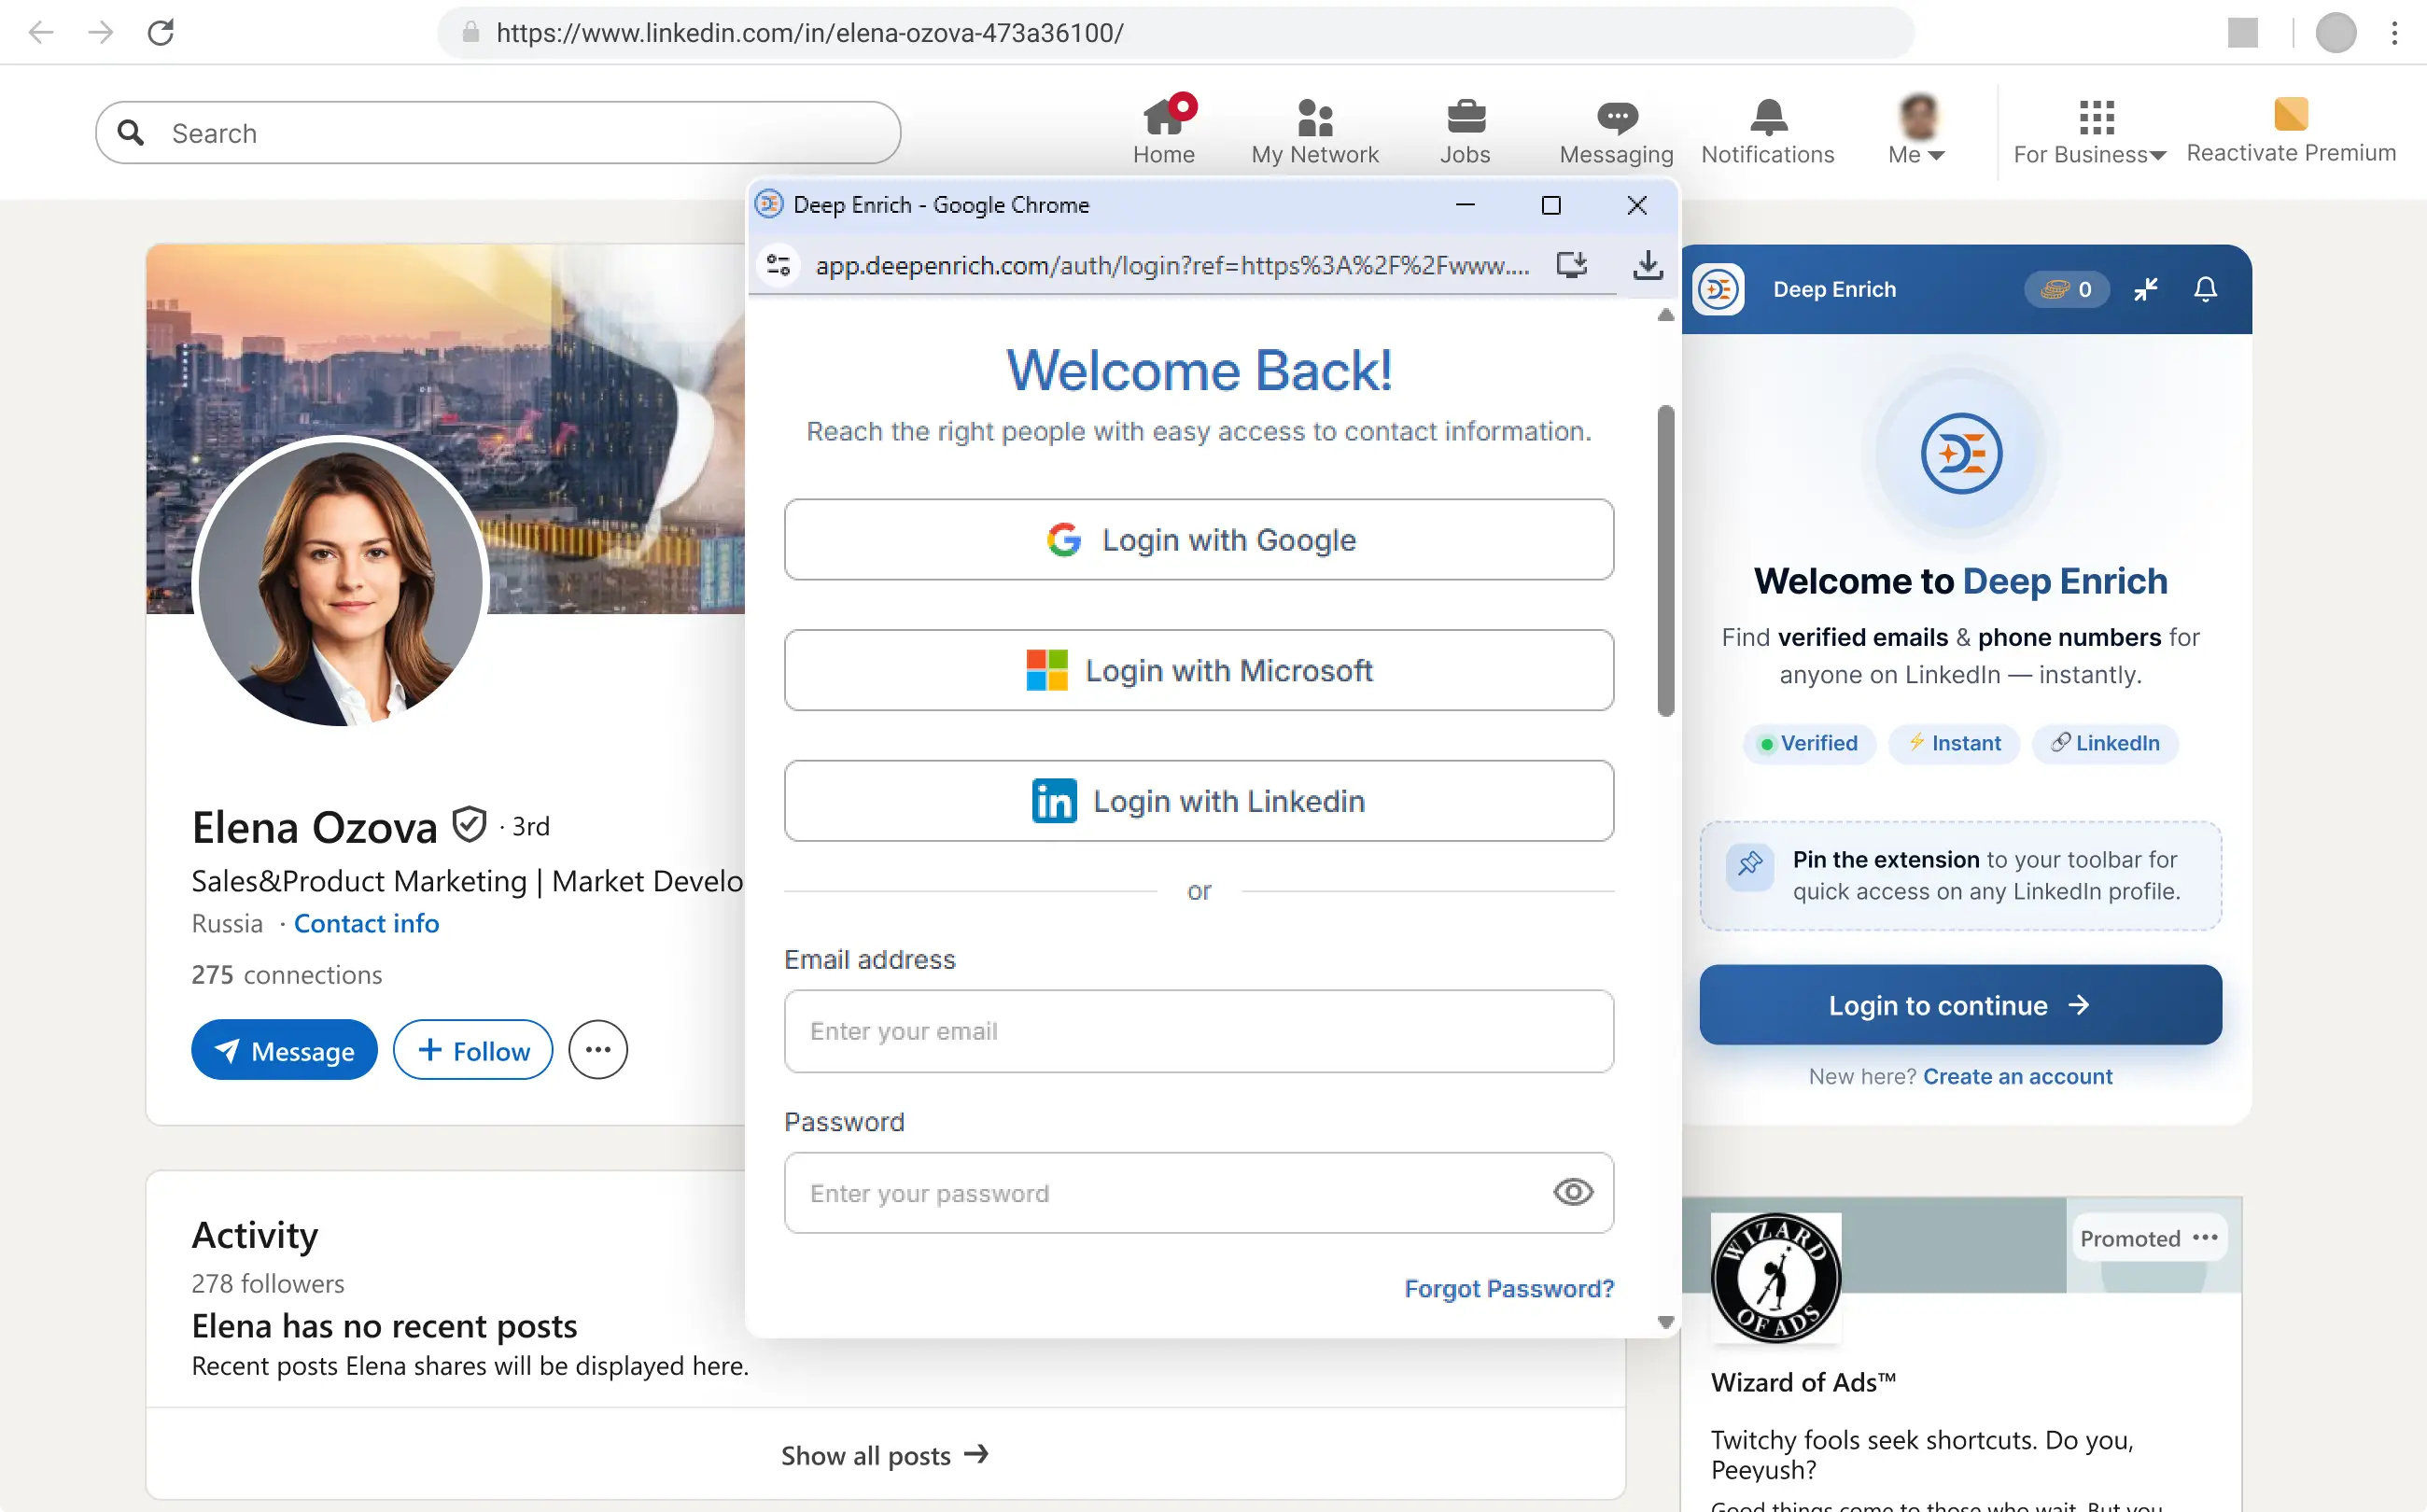Click the Wizard of Ads logo
This screenshot has width=2427, height=1512.
click(x=1775, y=1277)
